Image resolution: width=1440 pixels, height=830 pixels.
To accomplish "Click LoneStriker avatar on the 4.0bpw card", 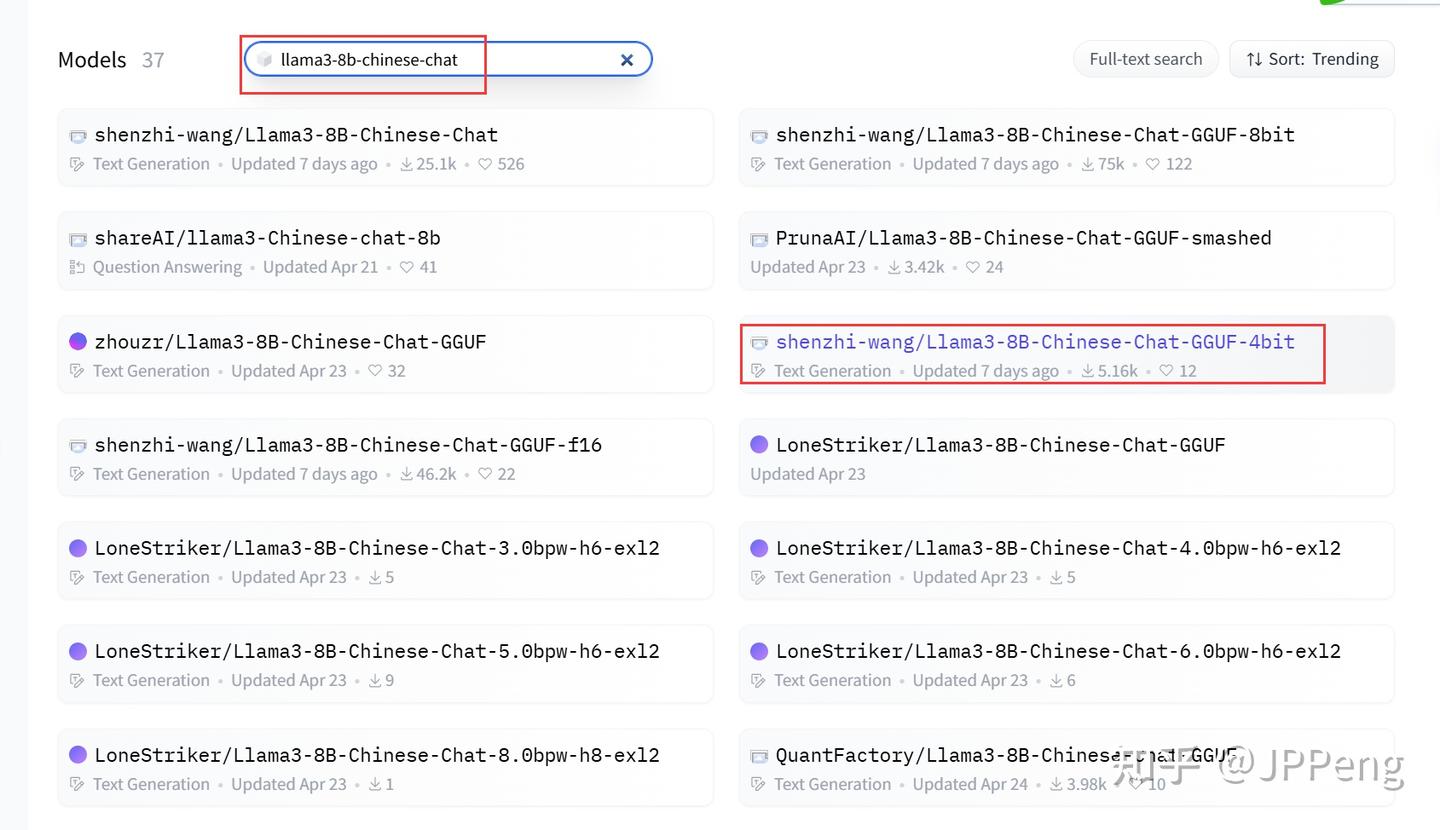I will 759,548.
